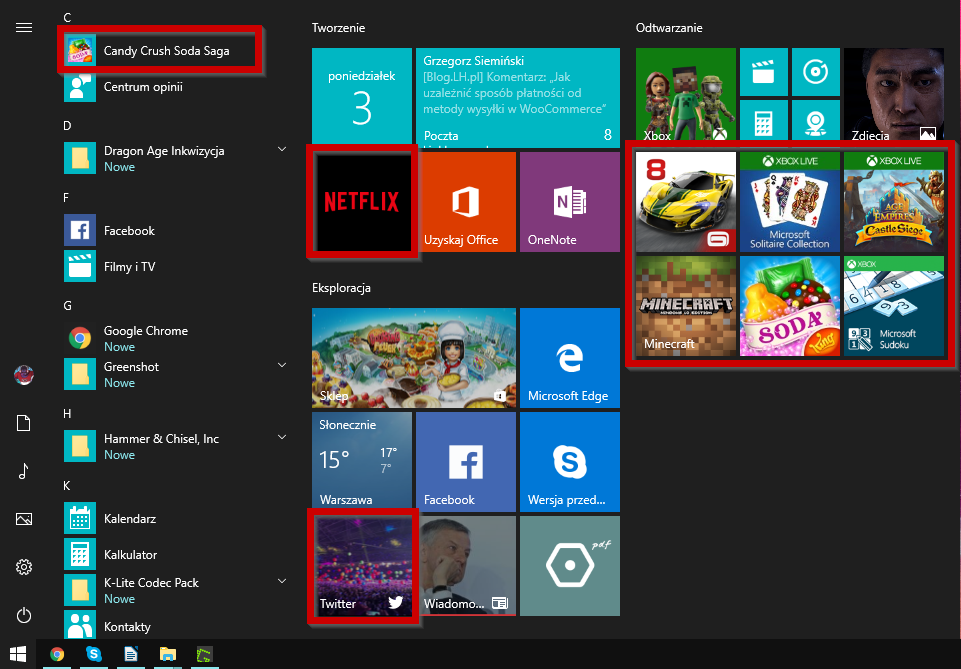Open calendar tile showing poniedziałek 3
This screenshot has height=669, width=961.
point(362,98)
